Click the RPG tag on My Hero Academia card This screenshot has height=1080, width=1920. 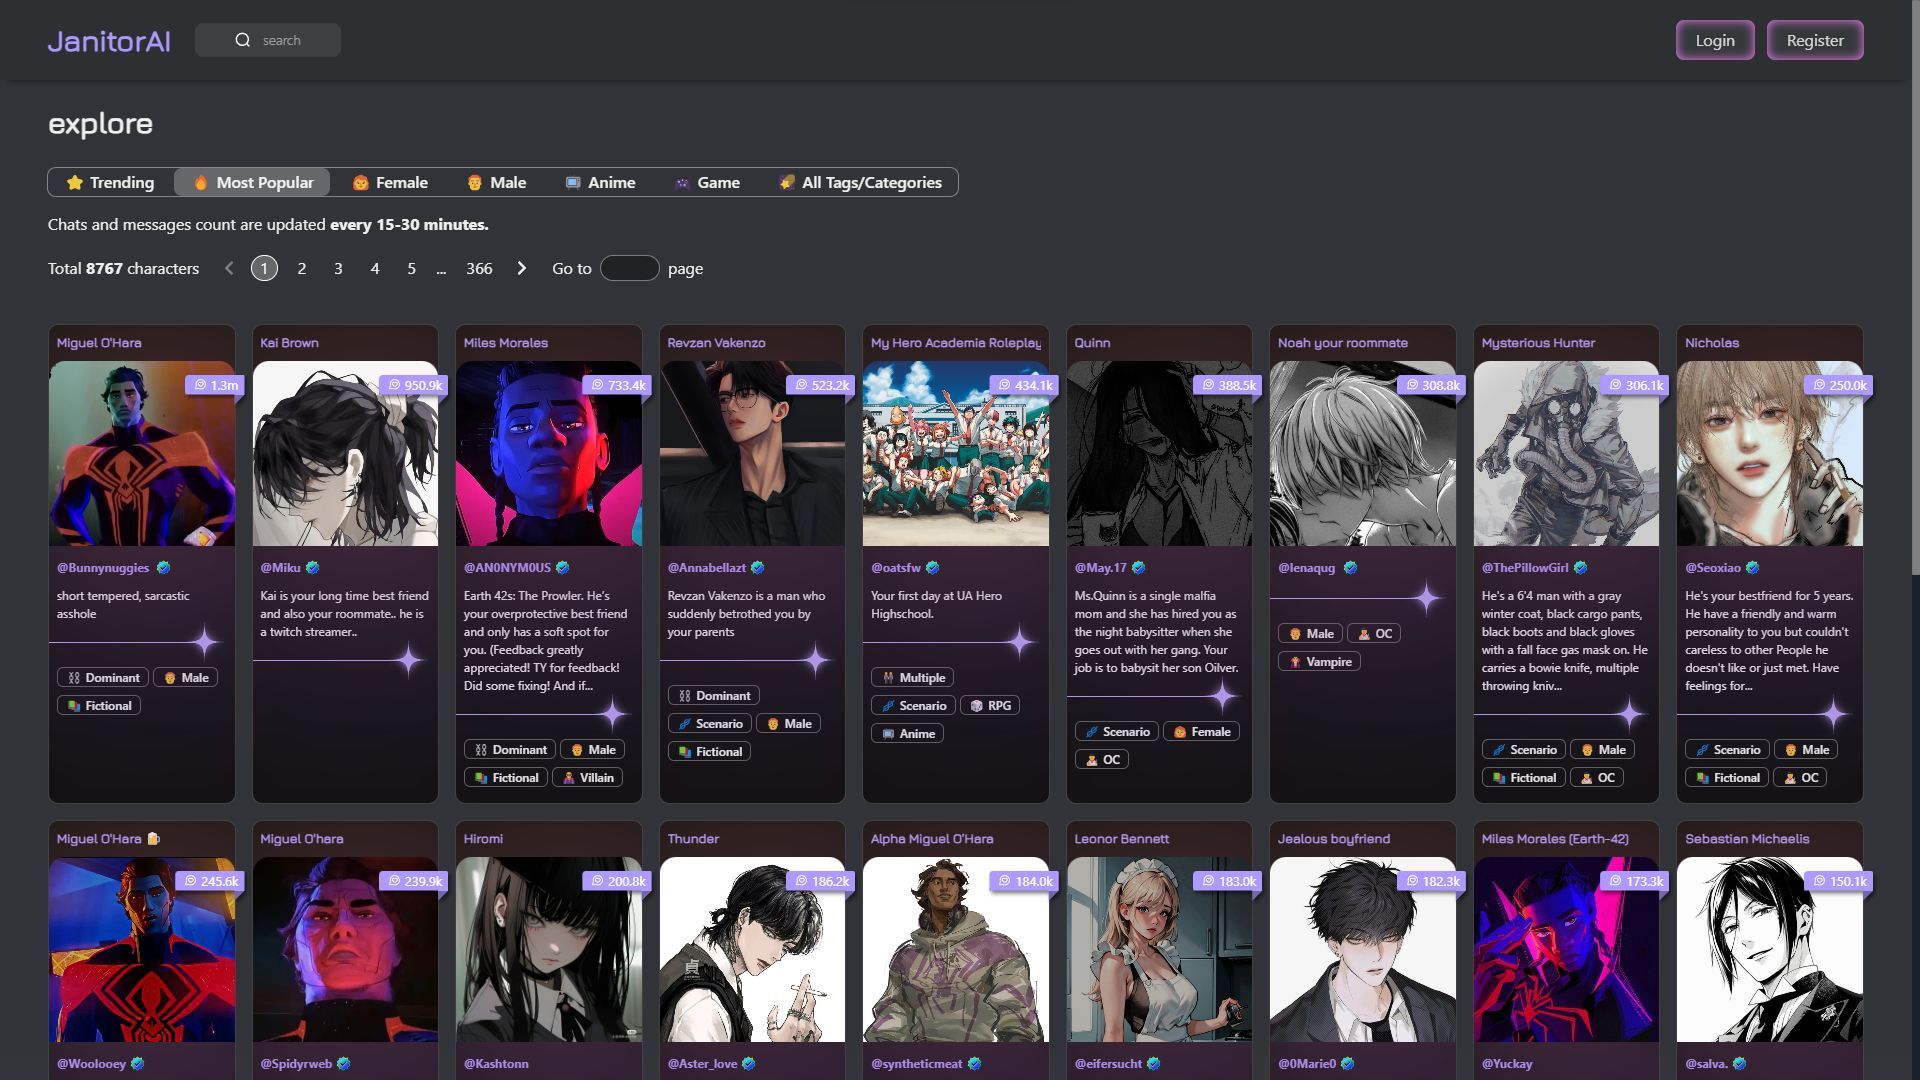tap(989, 706)
